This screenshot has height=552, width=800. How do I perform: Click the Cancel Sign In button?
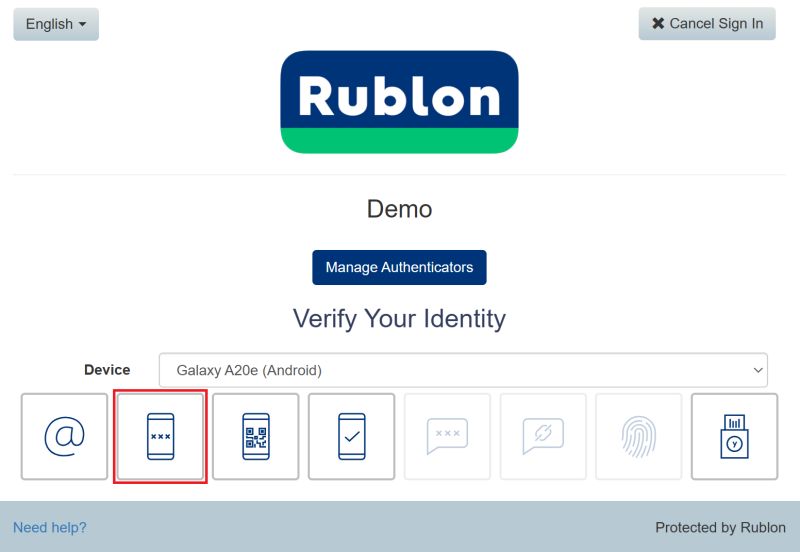coord(707,23)
